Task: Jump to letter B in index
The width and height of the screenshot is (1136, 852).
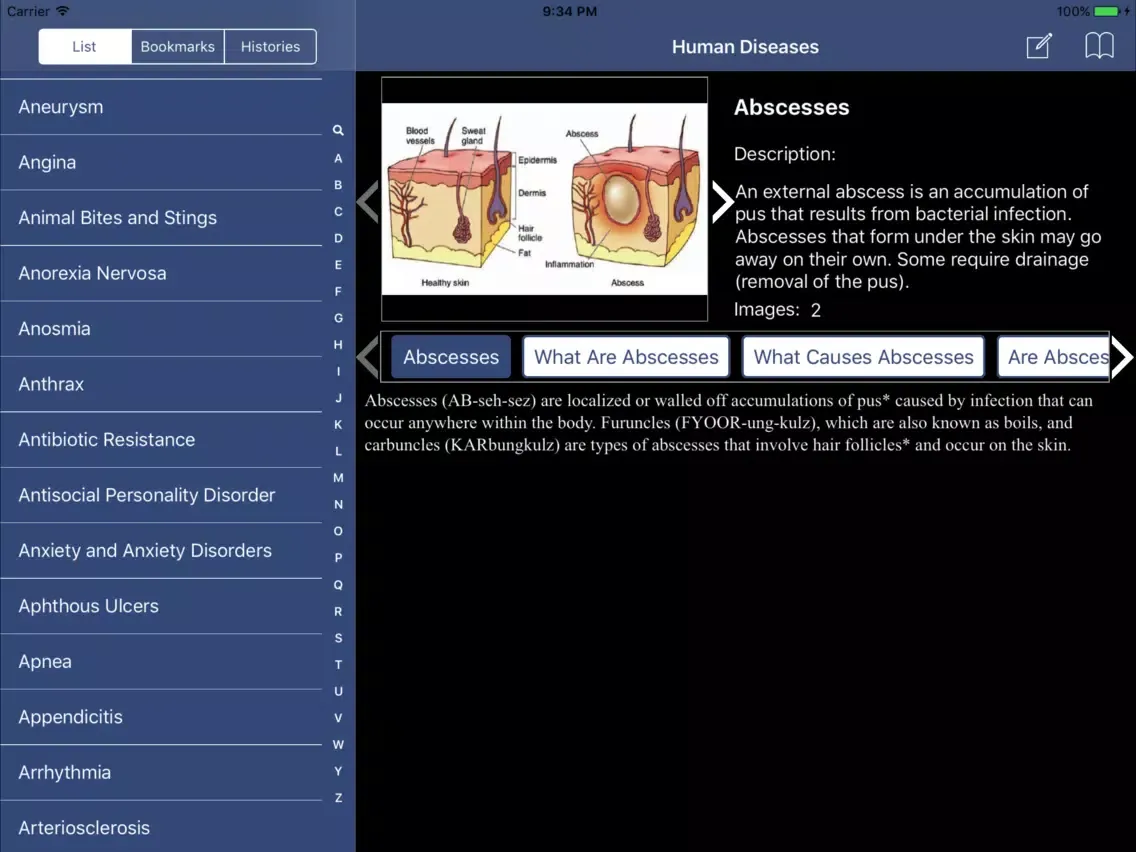Action: (x=338, y=185)
